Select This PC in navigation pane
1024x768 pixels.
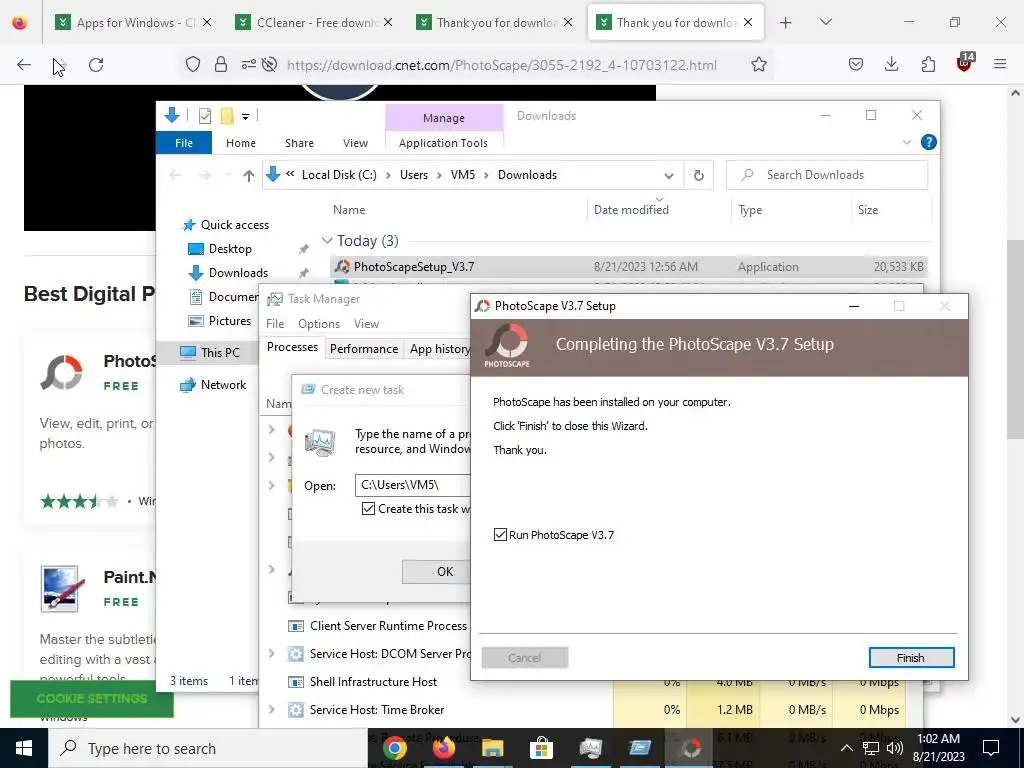(210, 353)
